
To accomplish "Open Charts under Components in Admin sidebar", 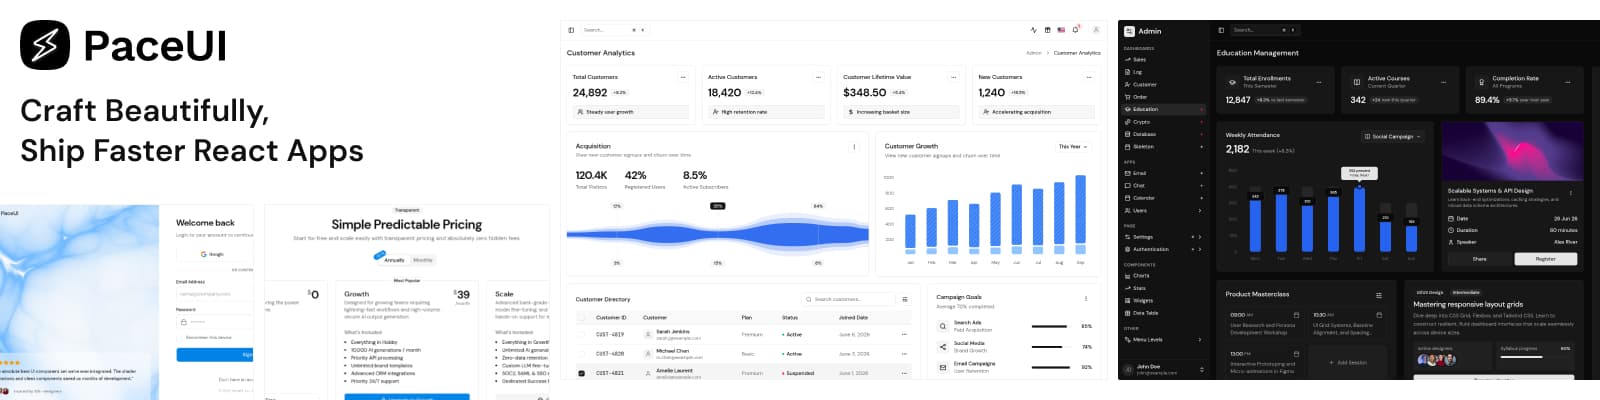I will 1164,276.
